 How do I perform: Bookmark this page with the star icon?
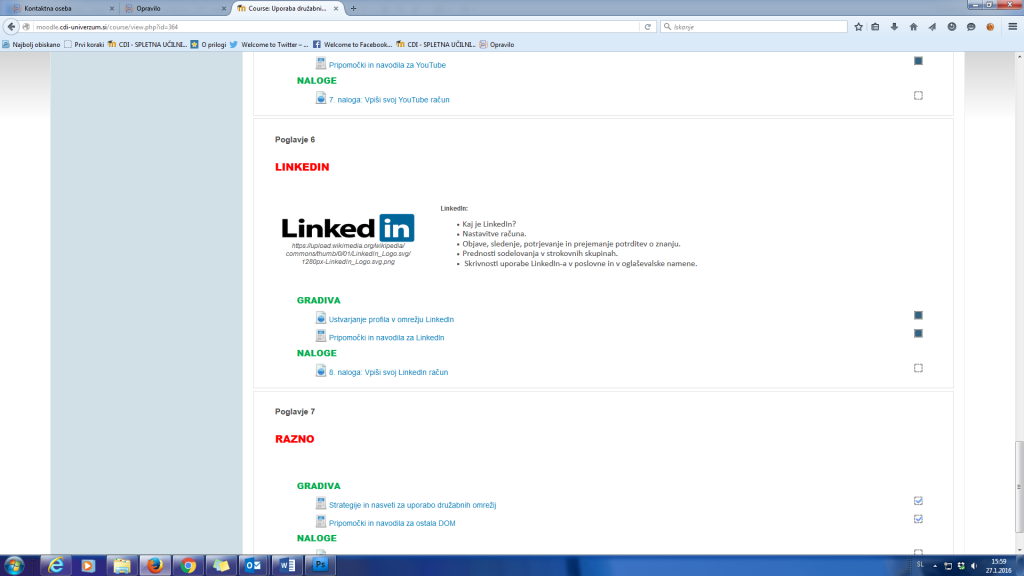click(x=857, y=27)
